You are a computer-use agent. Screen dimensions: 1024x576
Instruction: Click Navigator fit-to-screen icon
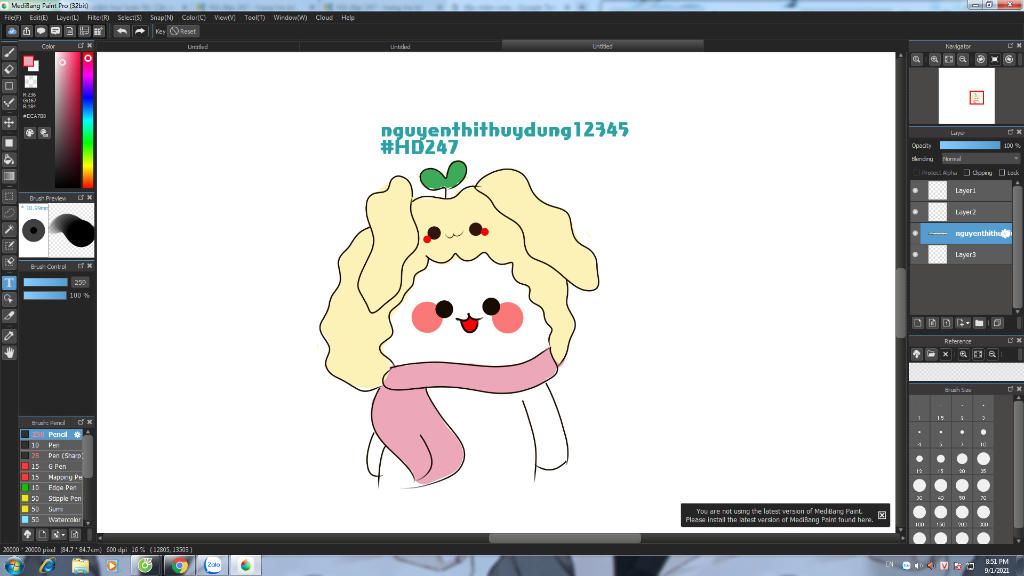pyautogui.click(x=949, y=59)
